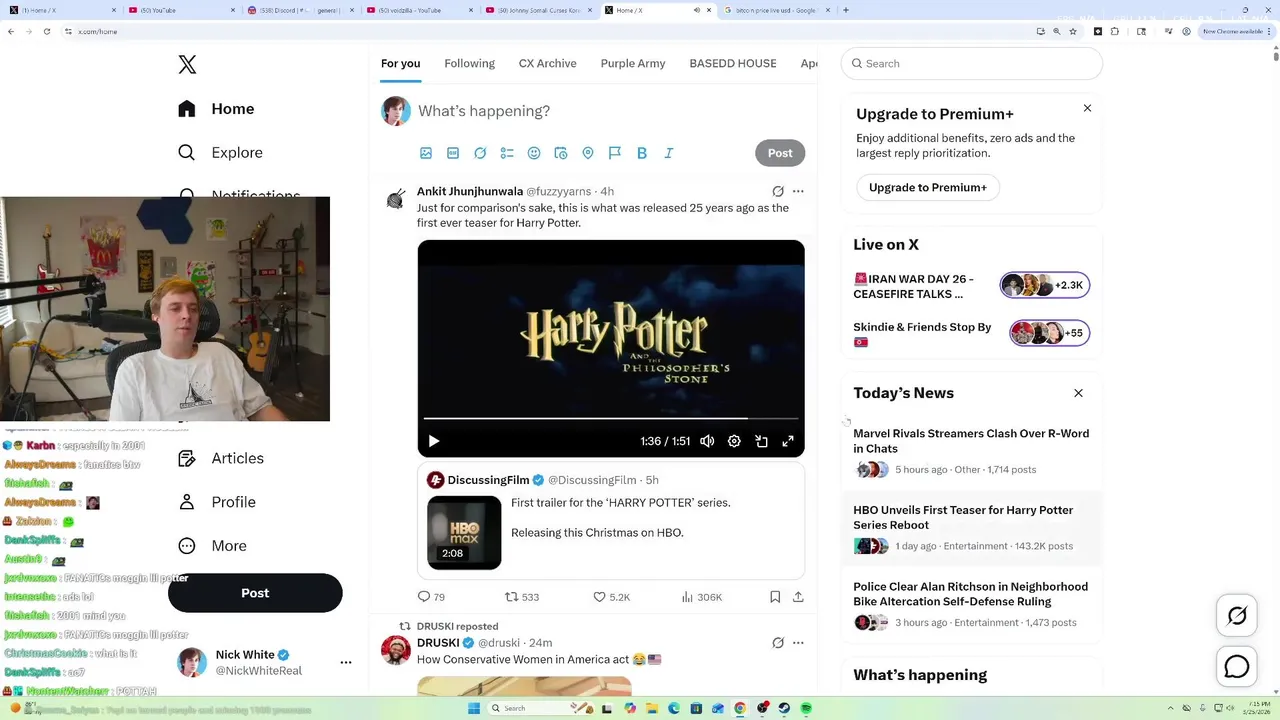Schedule the post with calendar icon
This screenshot has height=720, width=1280.
(561, 153)
